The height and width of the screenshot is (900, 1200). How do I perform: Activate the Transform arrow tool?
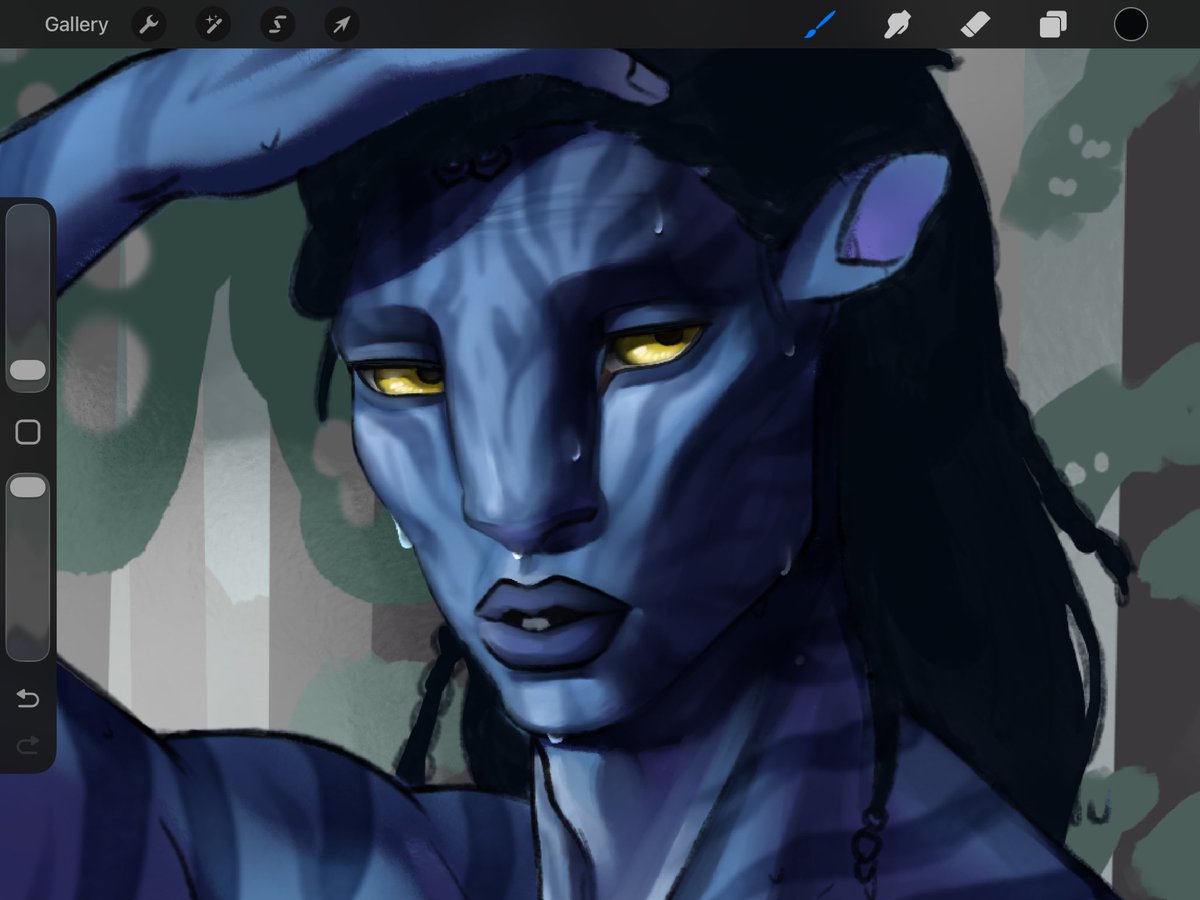[x=342, y=25]
